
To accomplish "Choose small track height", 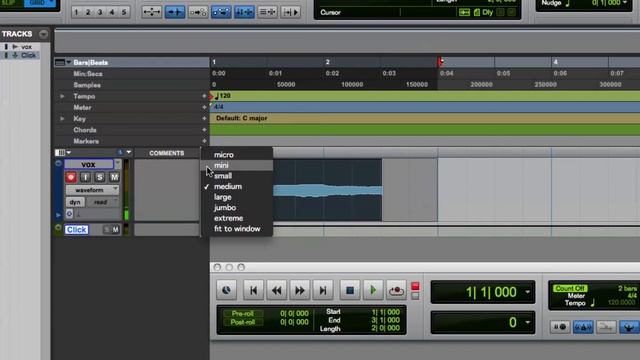I will pyautogui.click(x=237, y=176).
